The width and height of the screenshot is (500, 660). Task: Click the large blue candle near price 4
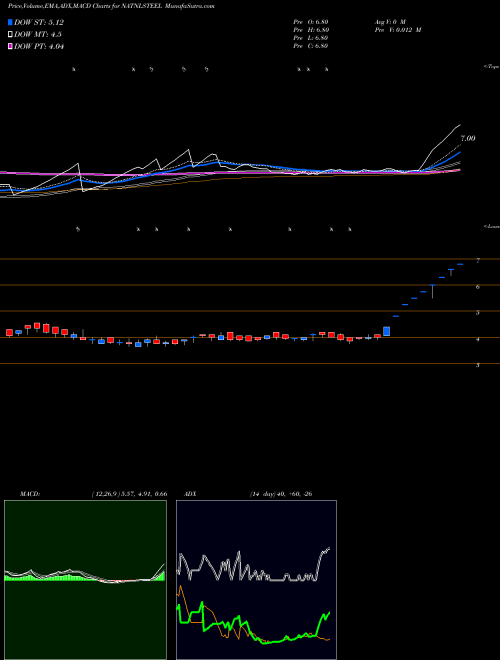coord(386,331)
